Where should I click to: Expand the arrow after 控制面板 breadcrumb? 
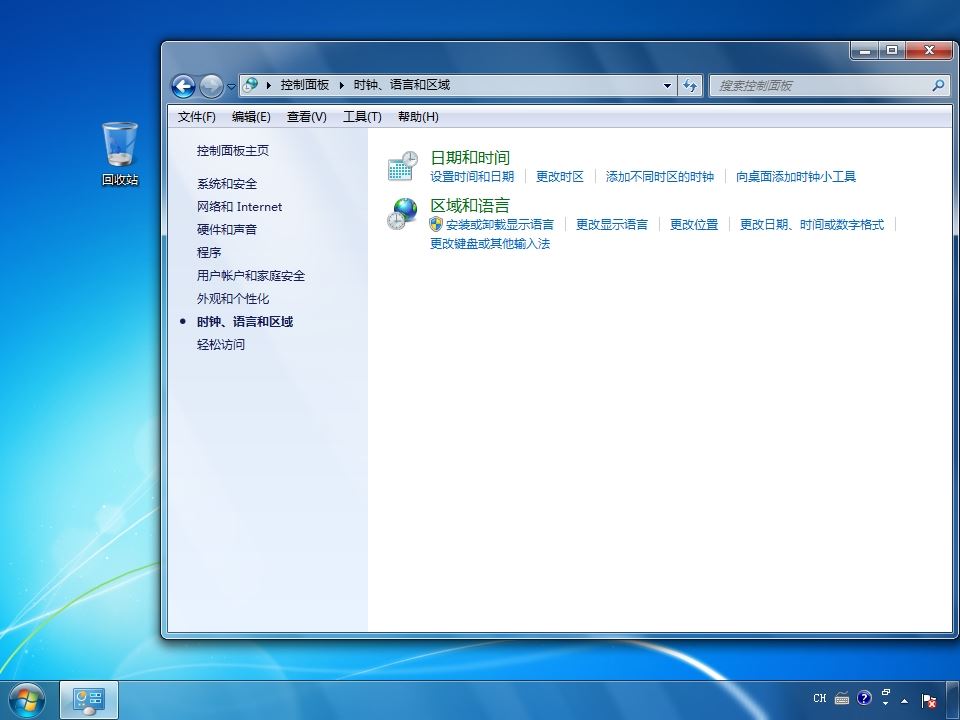[x=342, y=86]
